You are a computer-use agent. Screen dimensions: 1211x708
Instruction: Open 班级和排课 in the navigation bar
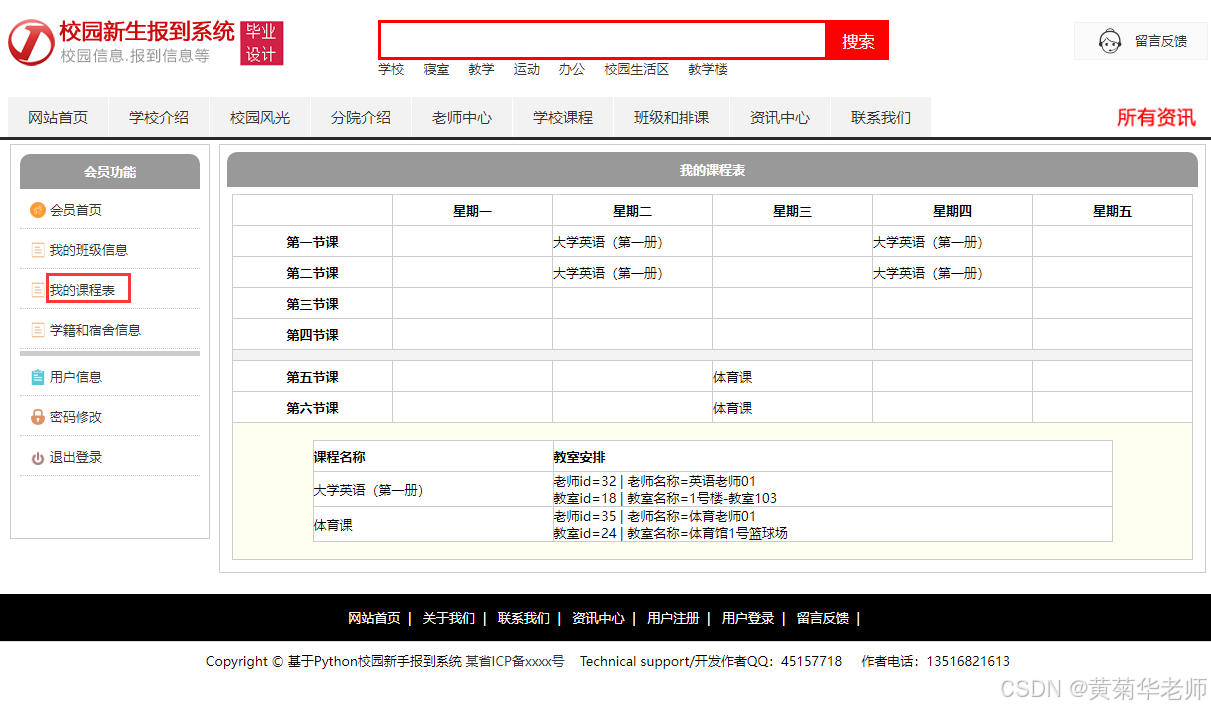671,117
